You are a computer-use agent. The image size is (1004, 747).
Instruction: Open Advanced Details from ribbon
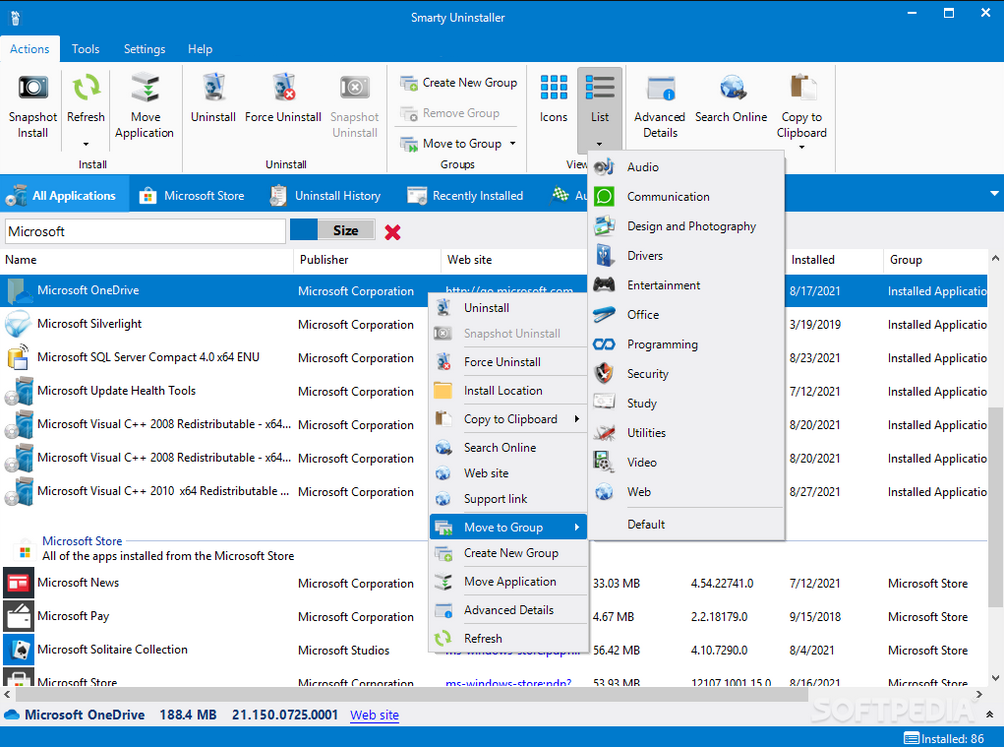(x=660, y=105)
